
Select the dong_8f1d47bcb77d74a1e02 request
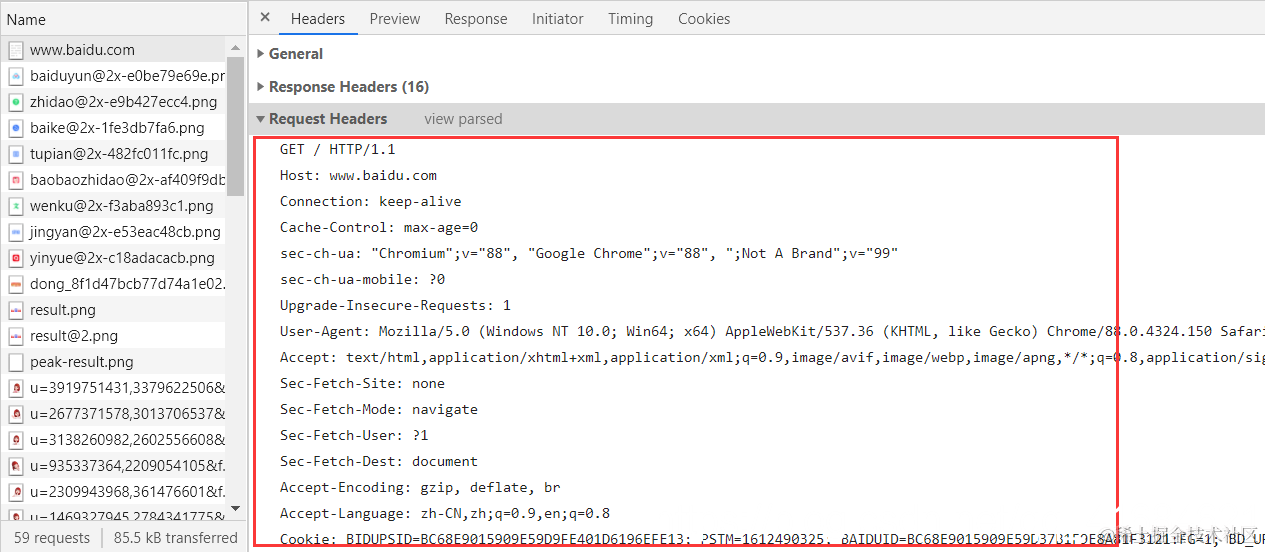[114, 284]
